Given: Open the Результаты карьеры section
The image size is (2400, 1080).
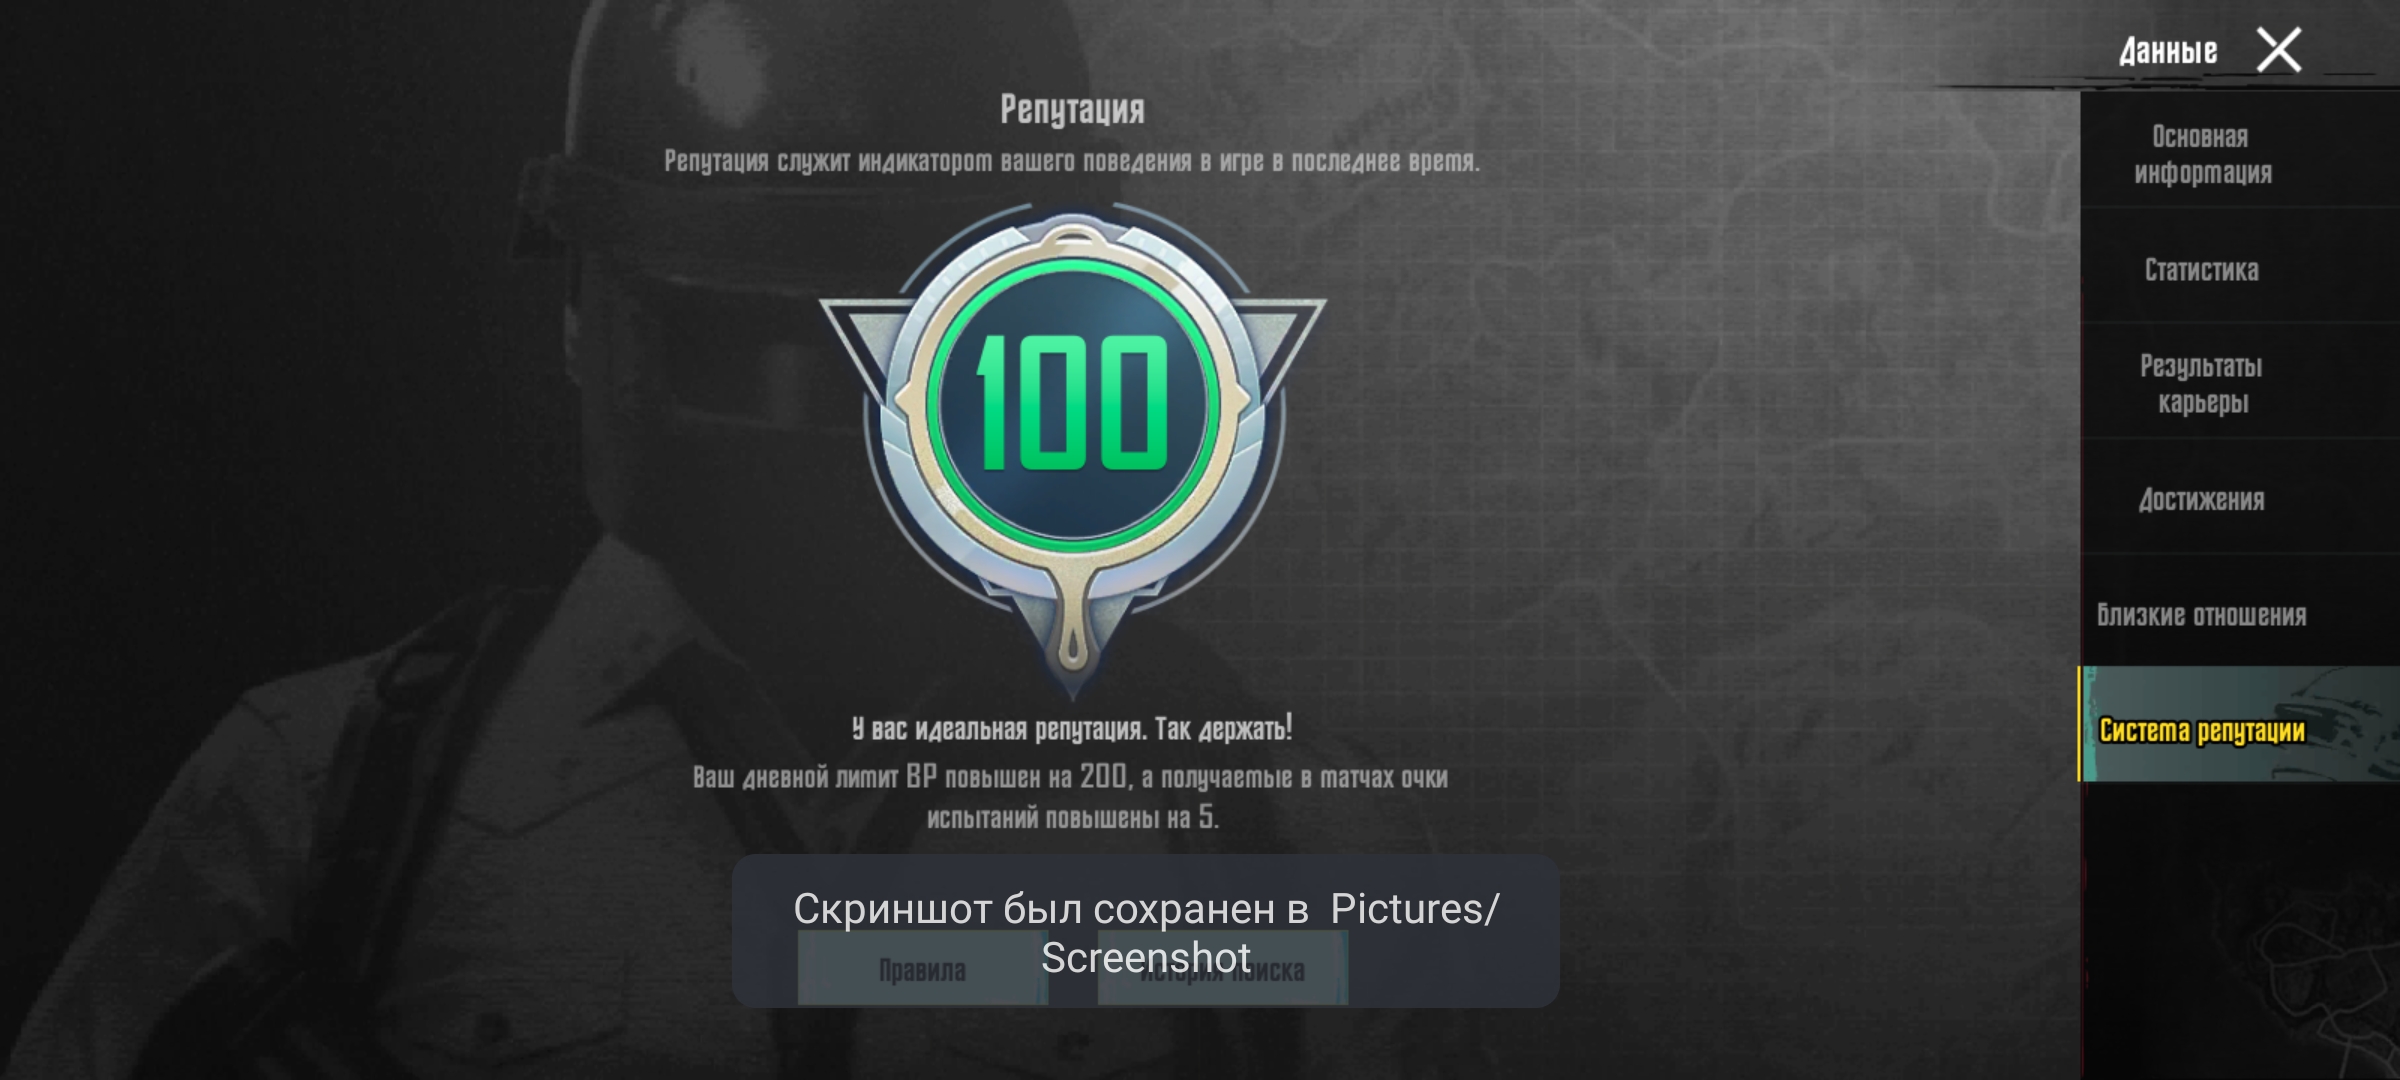Looking at the screenshot, I should 2202,384.
